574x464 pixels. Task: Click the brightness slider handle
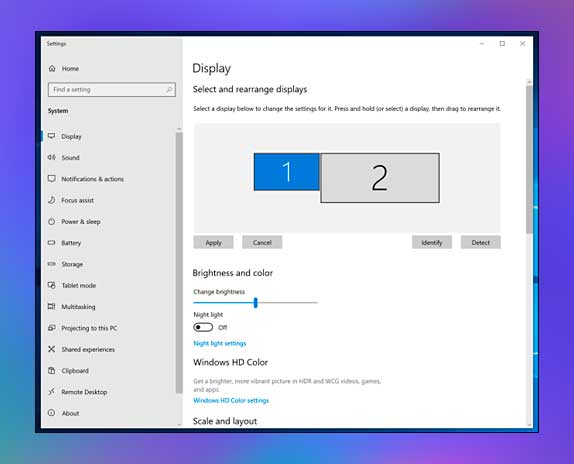tap(256, 303)
